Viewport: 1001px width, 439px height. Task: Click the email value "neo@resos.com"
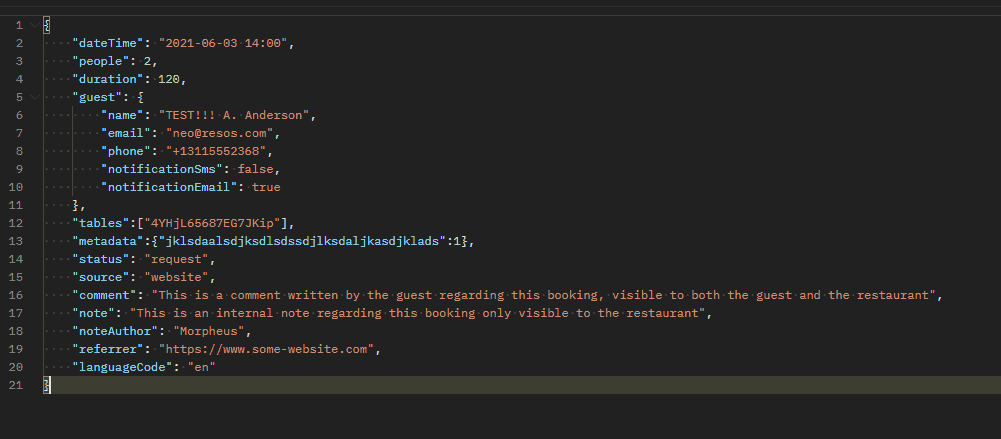220,133
